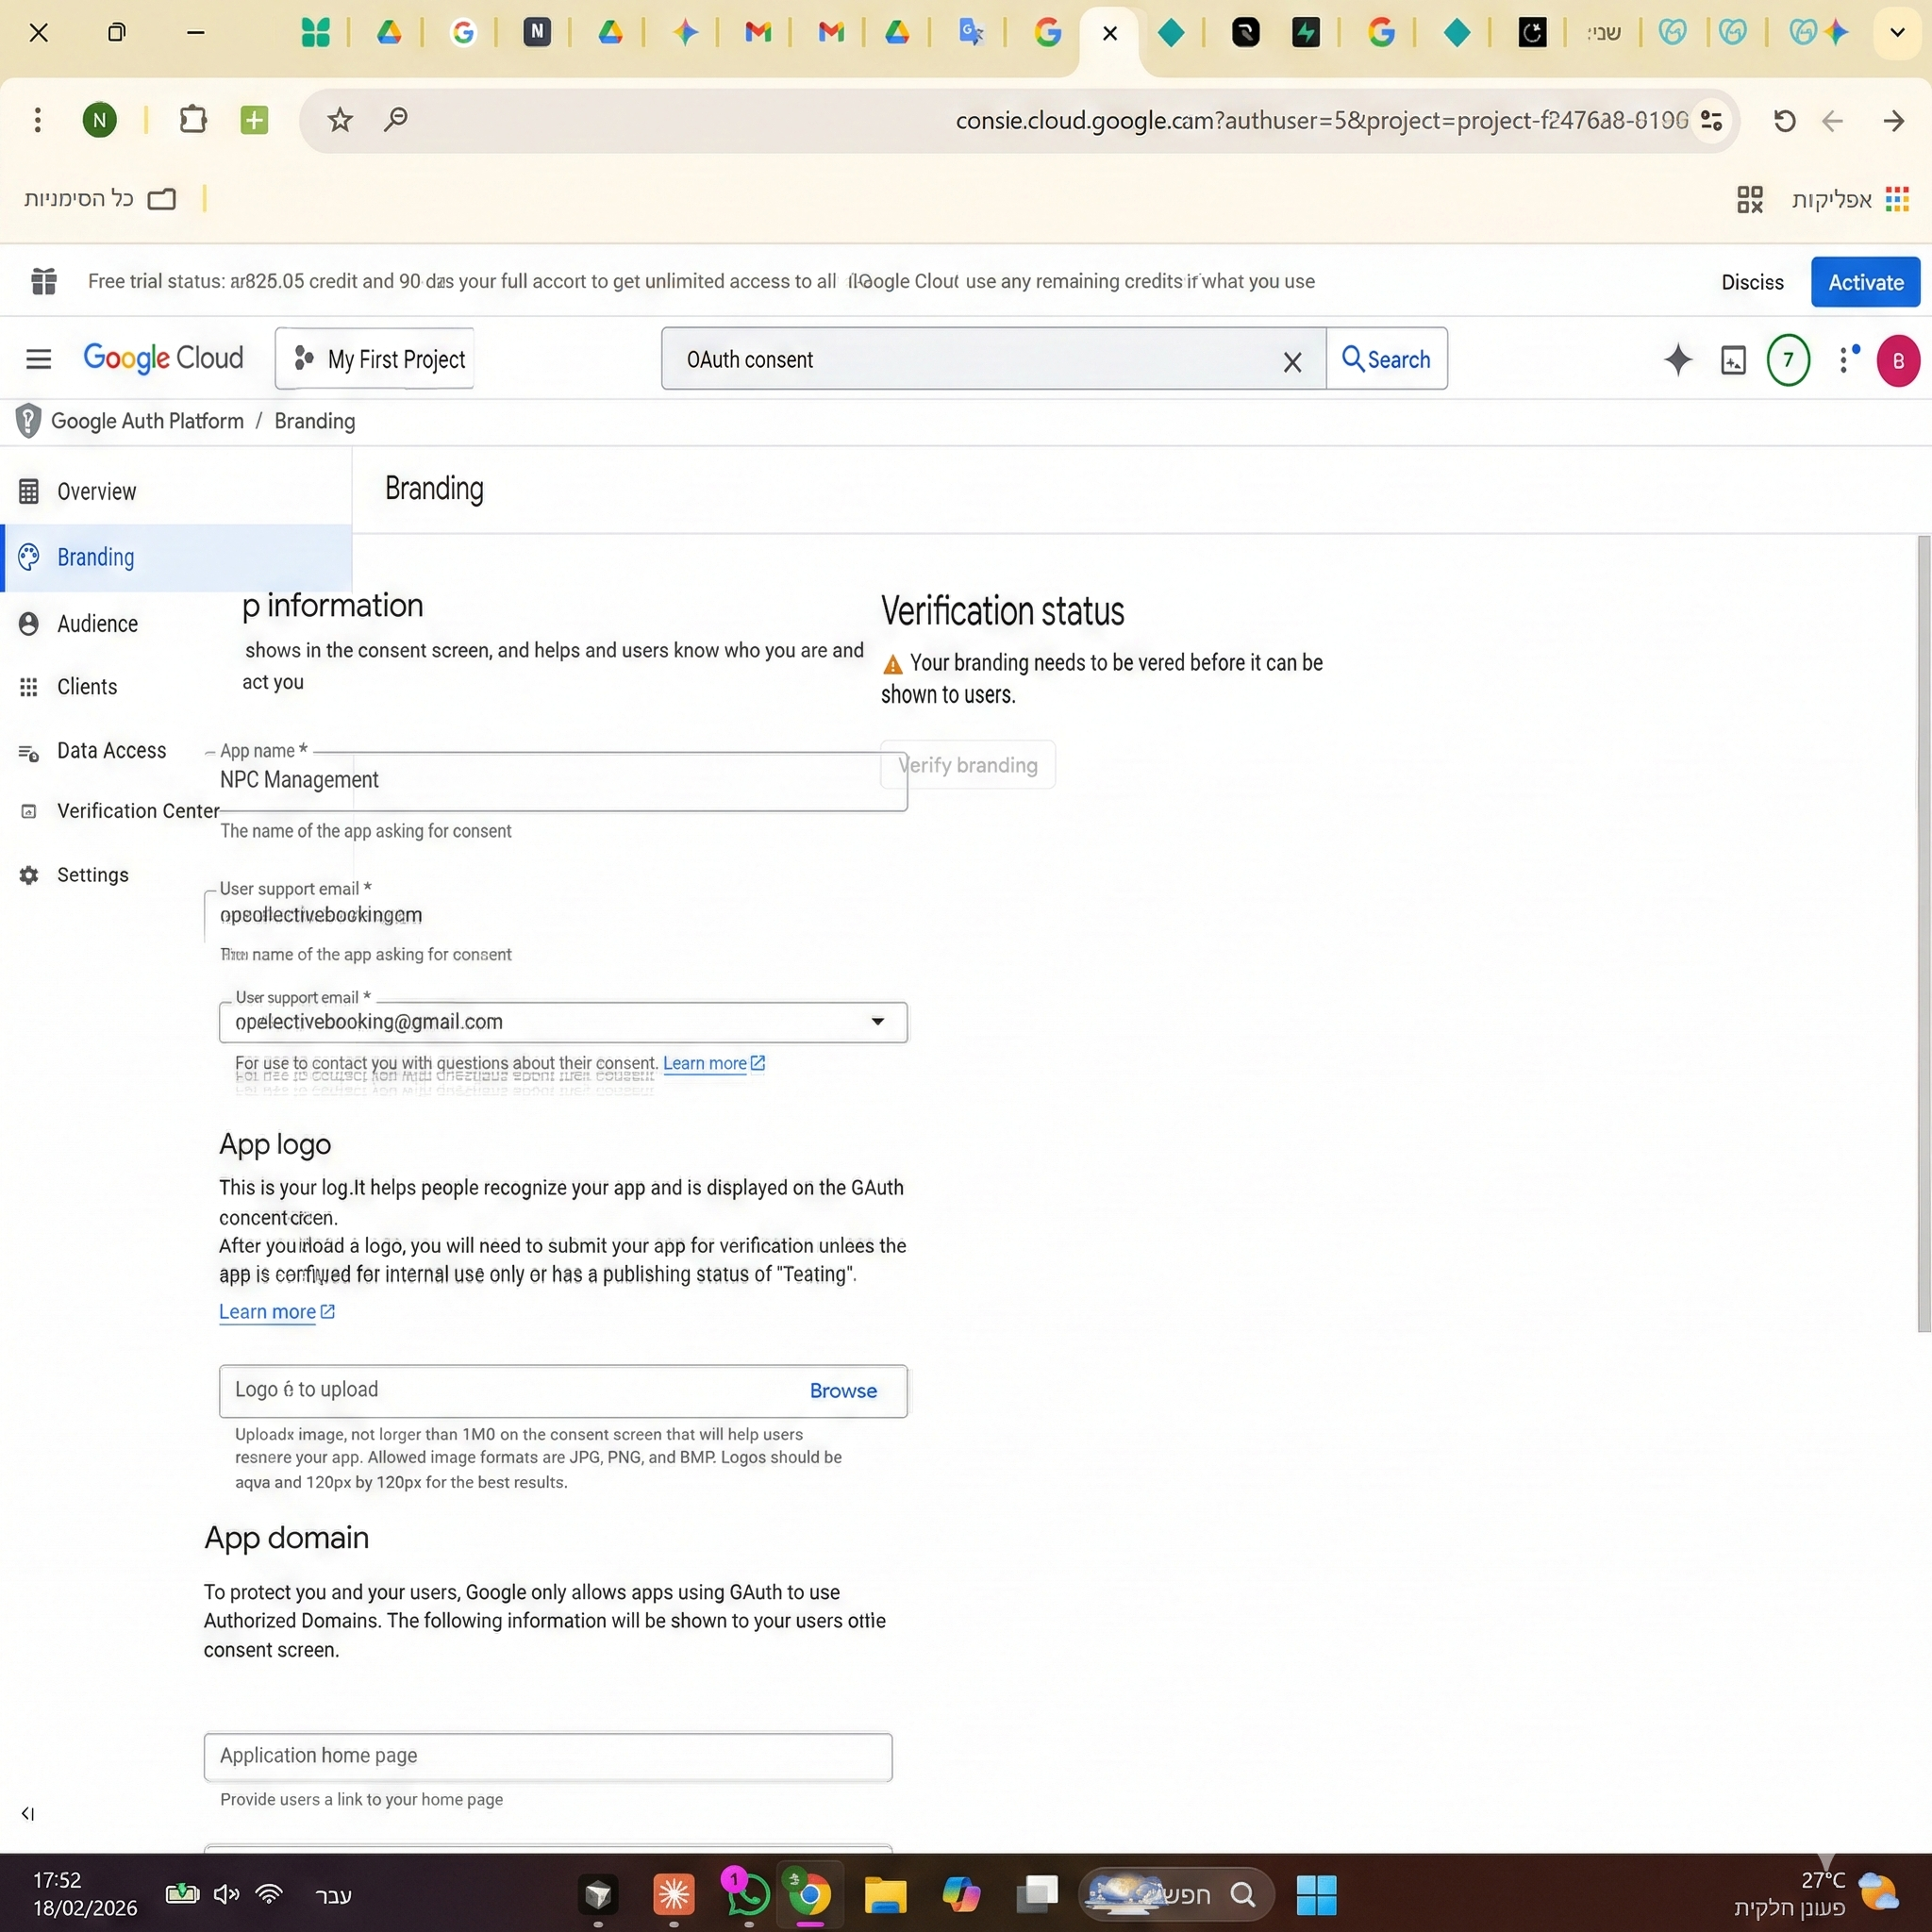Open the Gemini sparkle assistant icon
Image resolution: width=1932 pixels, height=1932 pixels.
[x=1677, y=359]
